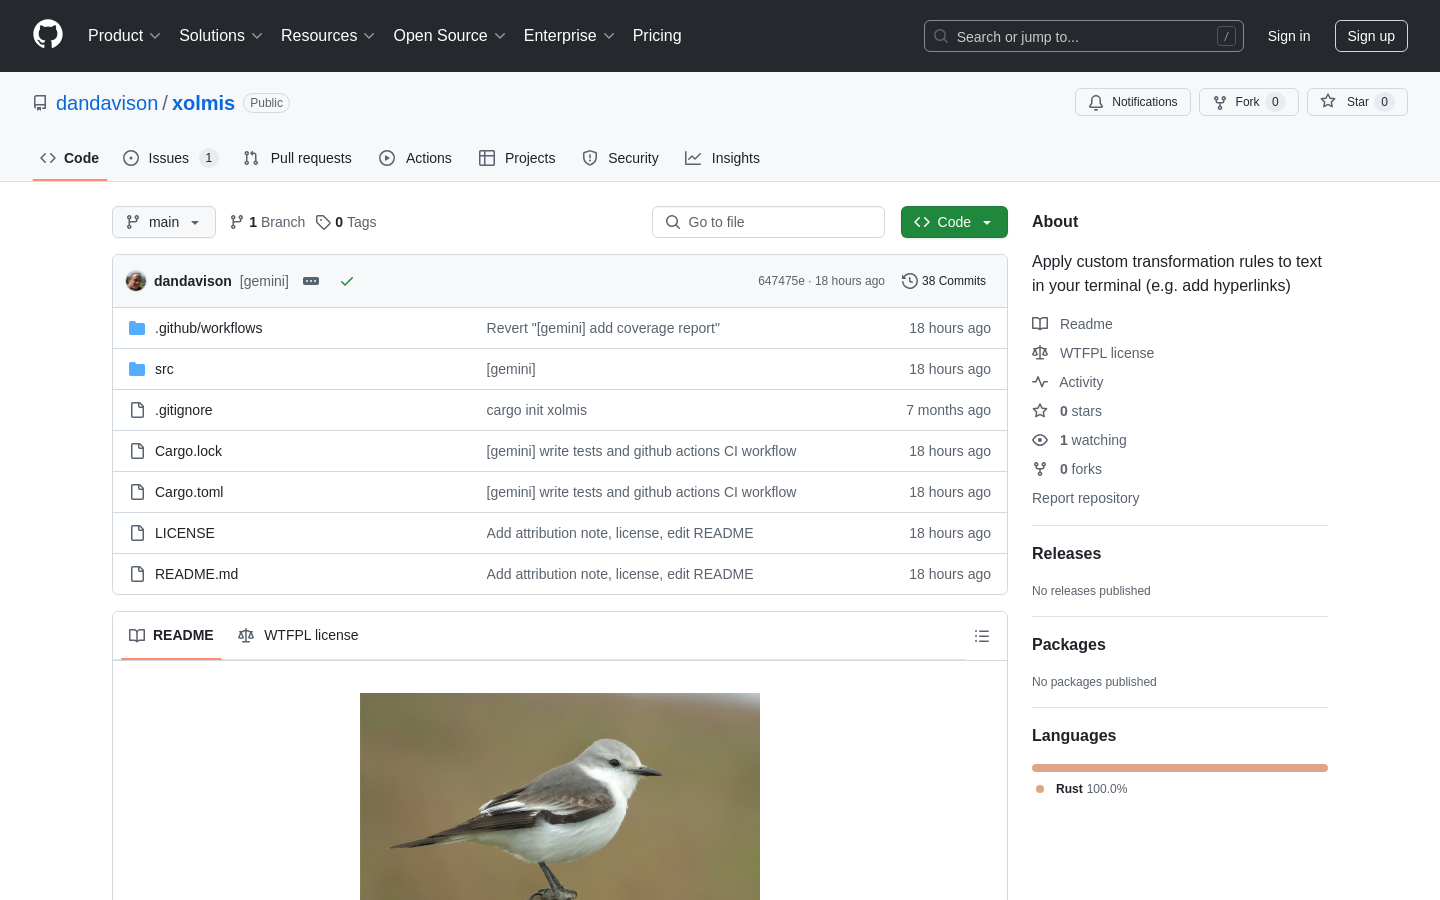Switch to the Code tab
This screenshot has width=1440, height=900.
click(70, 158)
